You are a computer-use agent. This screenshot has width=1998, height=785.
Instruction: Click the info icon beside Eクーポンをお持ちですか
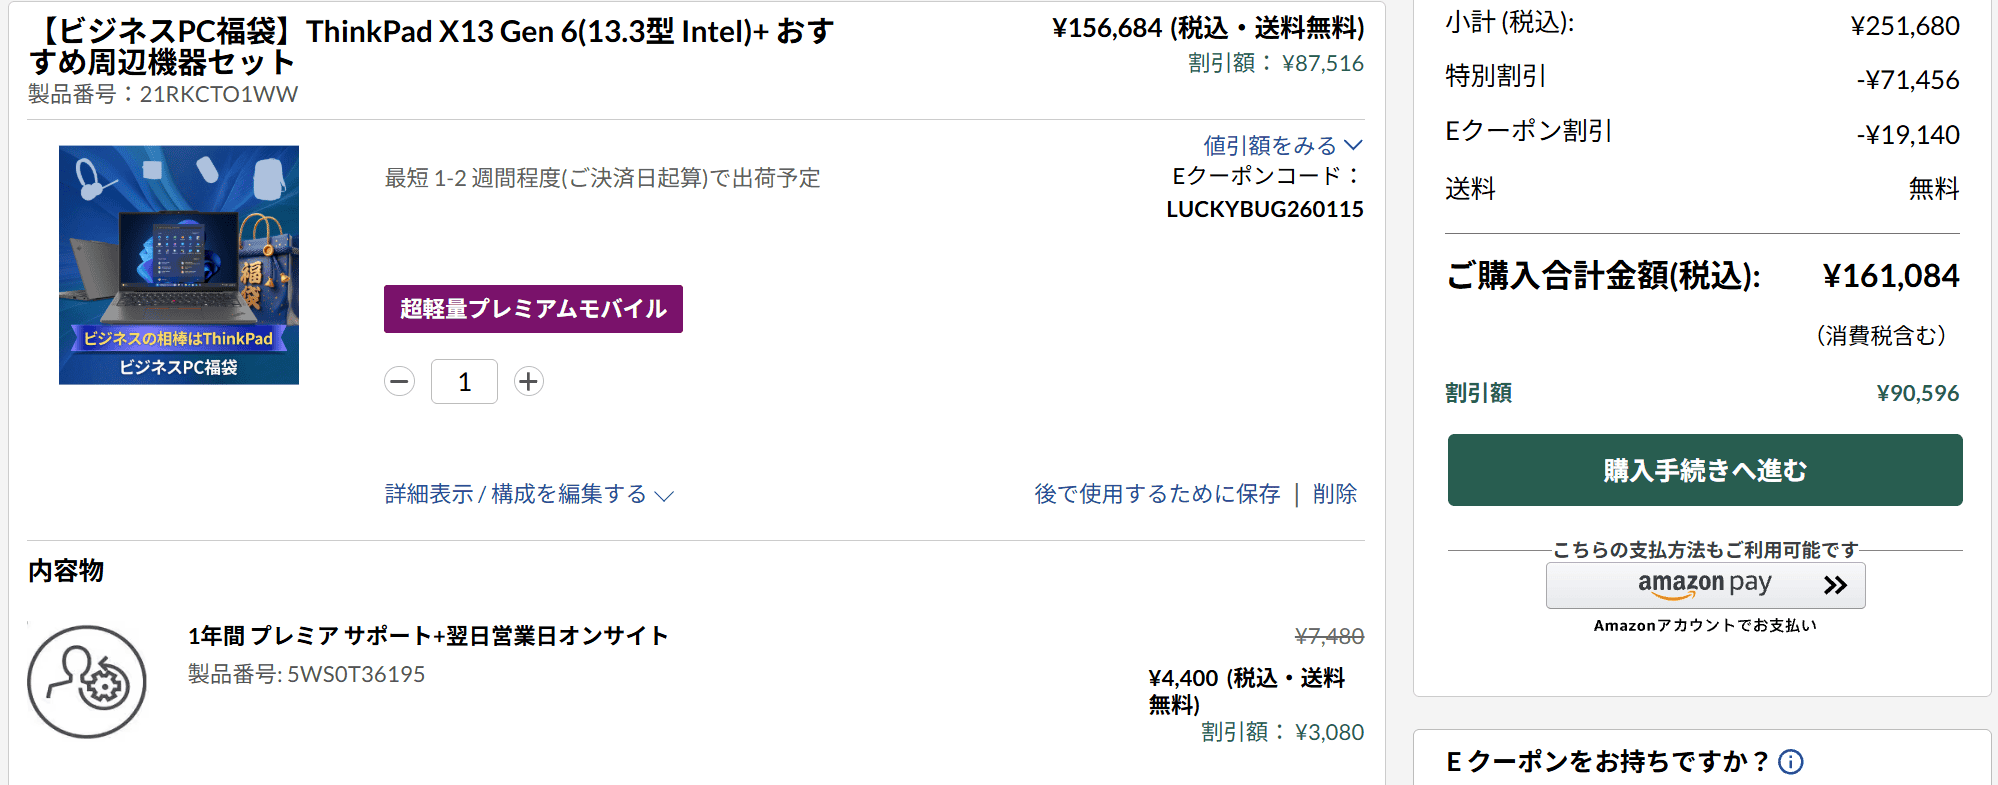[1791, 762]
